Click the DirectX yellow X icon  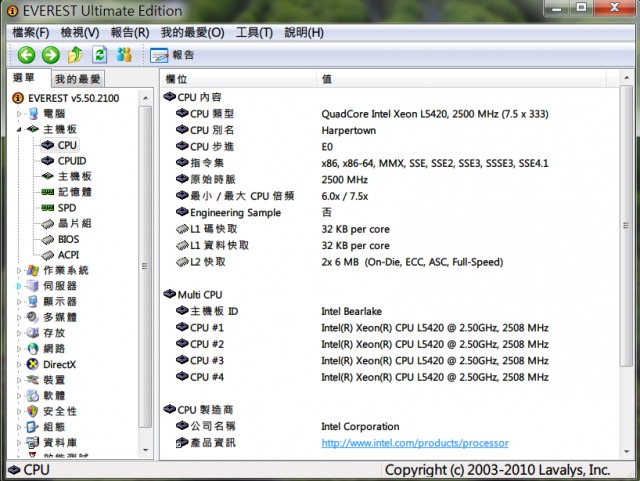click(x=33, y=364)
